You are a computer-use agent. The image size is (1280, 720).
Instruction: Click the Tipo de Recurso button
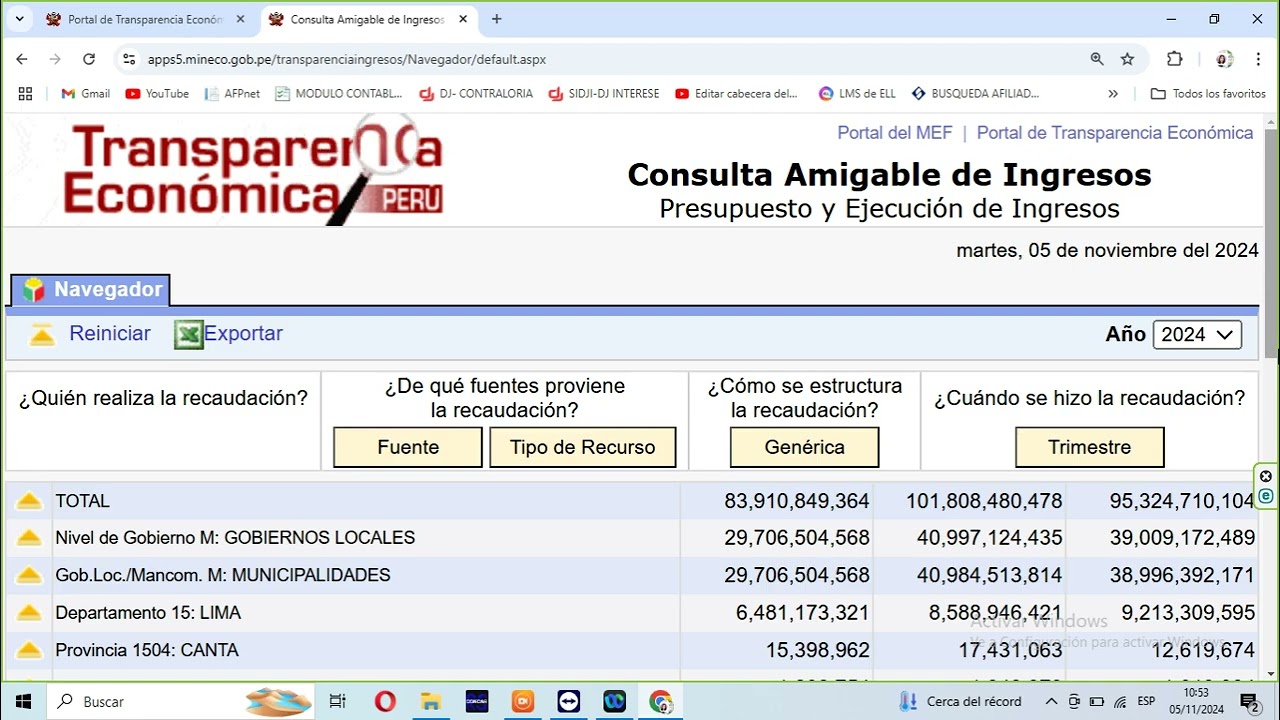(583, 447)
